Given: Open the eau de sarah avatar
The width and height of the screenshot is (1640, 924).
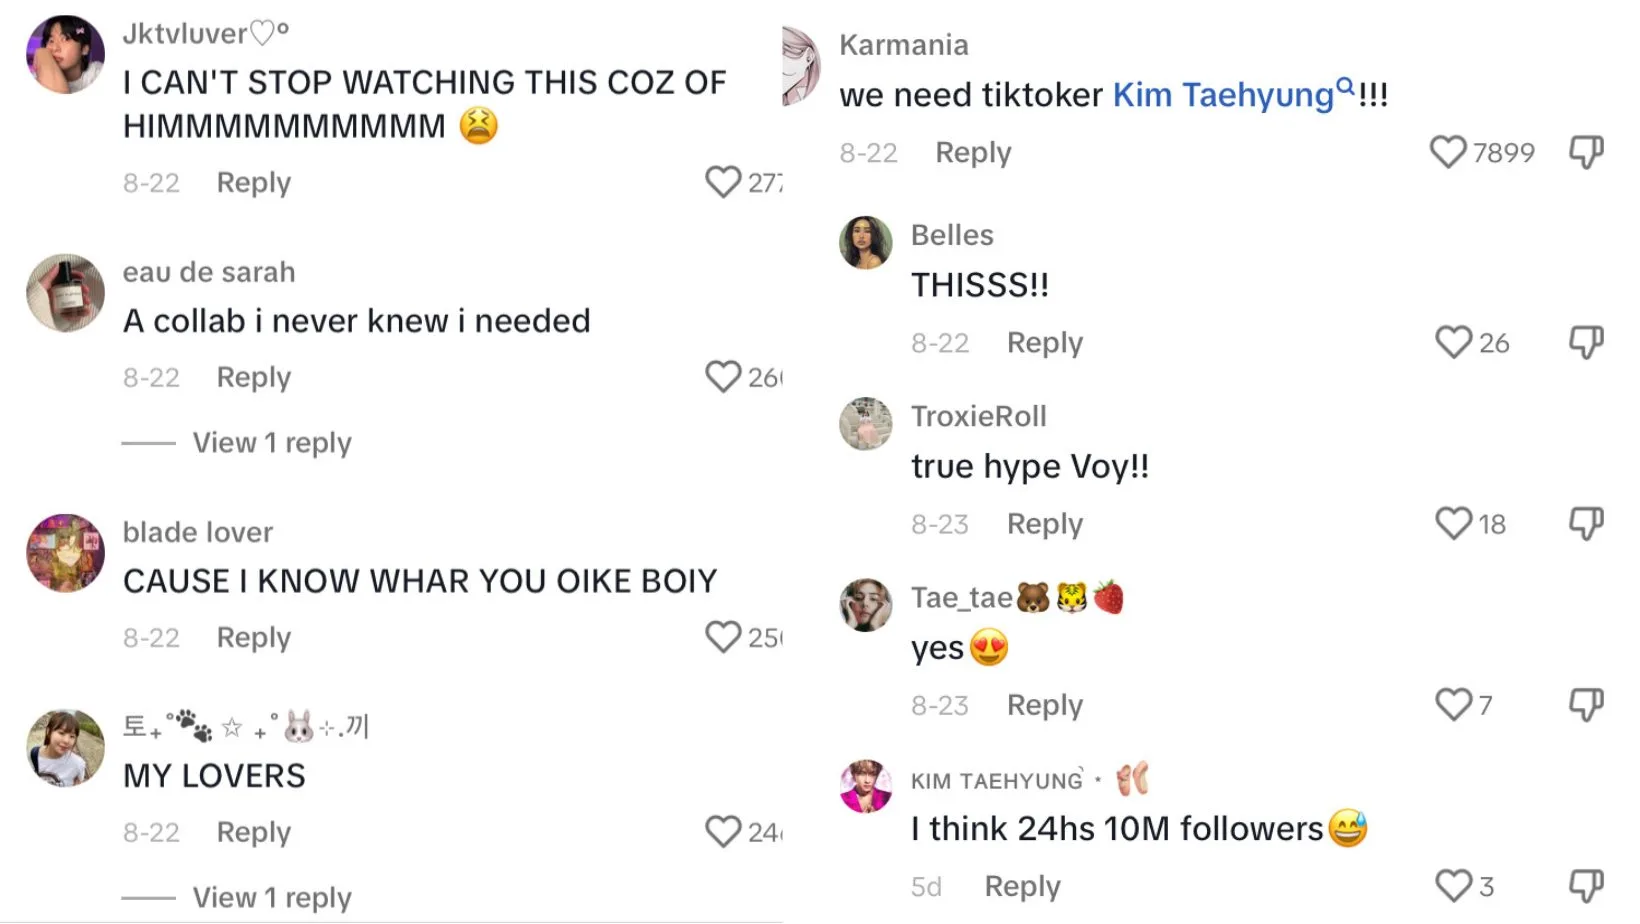Looking at the screenshot, I should coord(65,293).
